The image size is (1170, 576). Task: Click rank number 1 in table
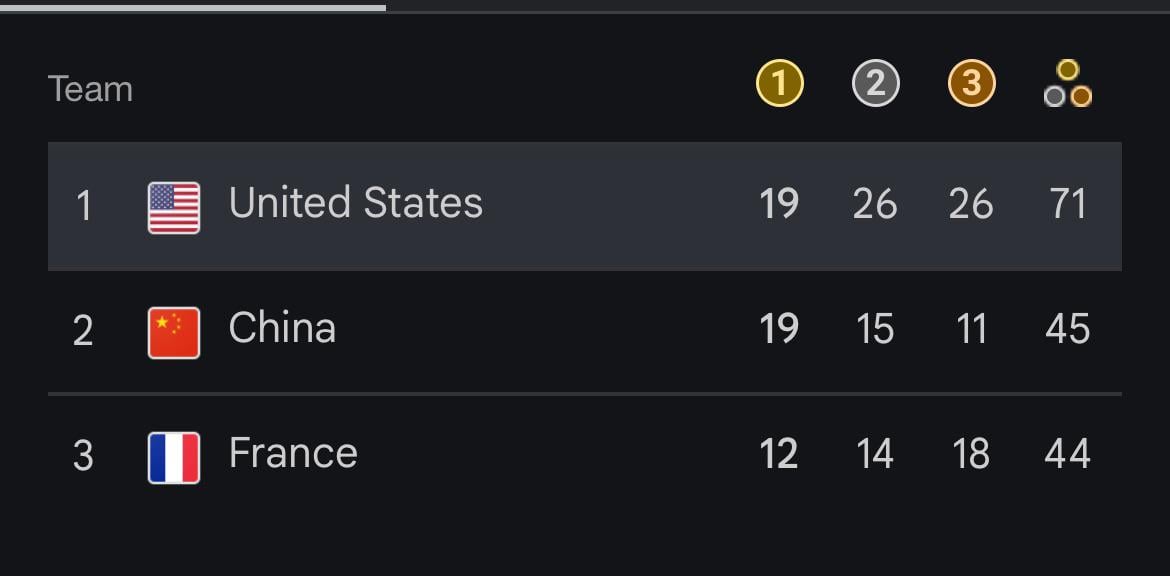84,207
